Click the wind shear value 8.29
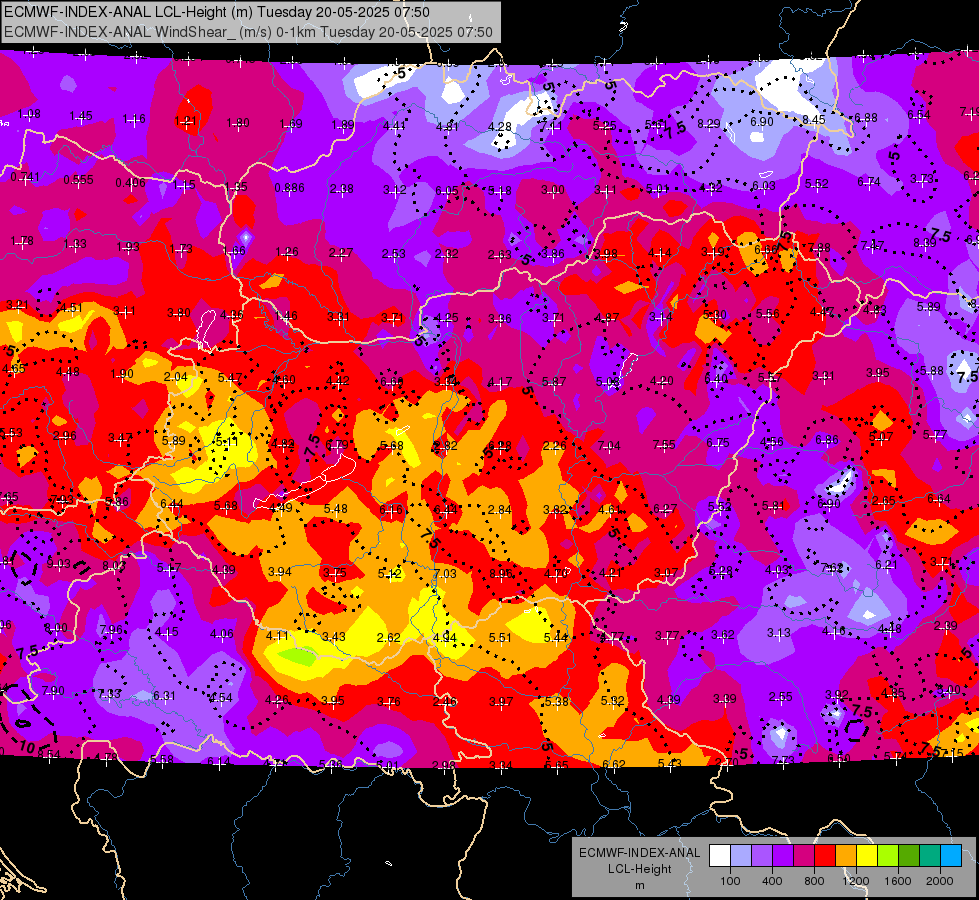The width and height of the screenshot is (979, 900). click(x=709, y=124)
